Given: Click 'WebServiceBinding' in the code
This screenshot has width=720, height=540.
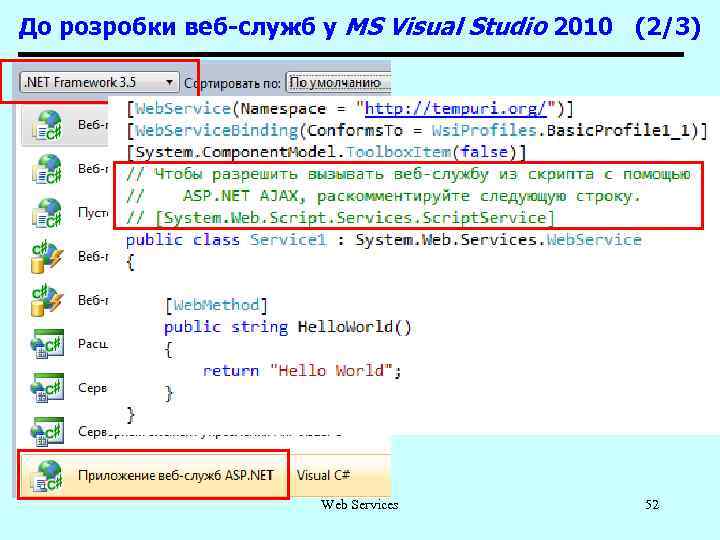Looking at the screenshot, I should point(217,130).
